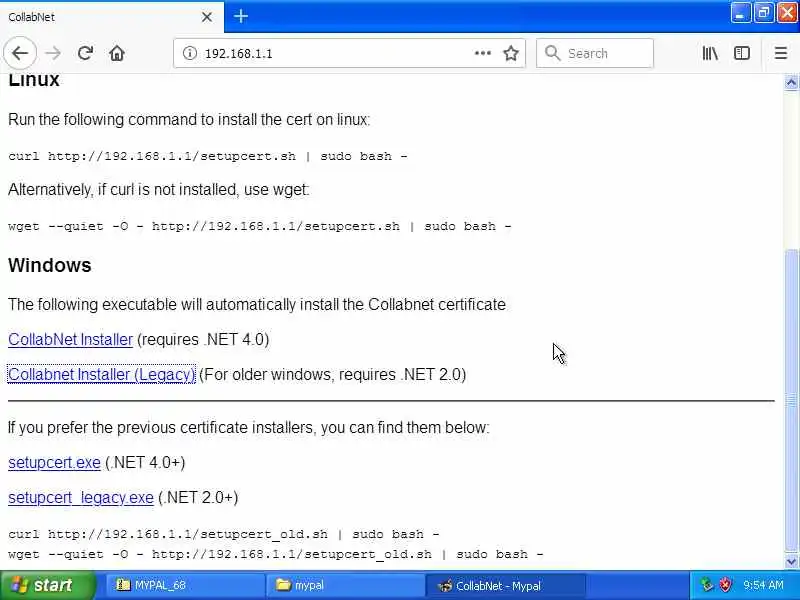Image resolution: width=800 pixels, height=600 pixels.
Task: Open the Collabnet Installer (Legacy) link
Action: 102,374
